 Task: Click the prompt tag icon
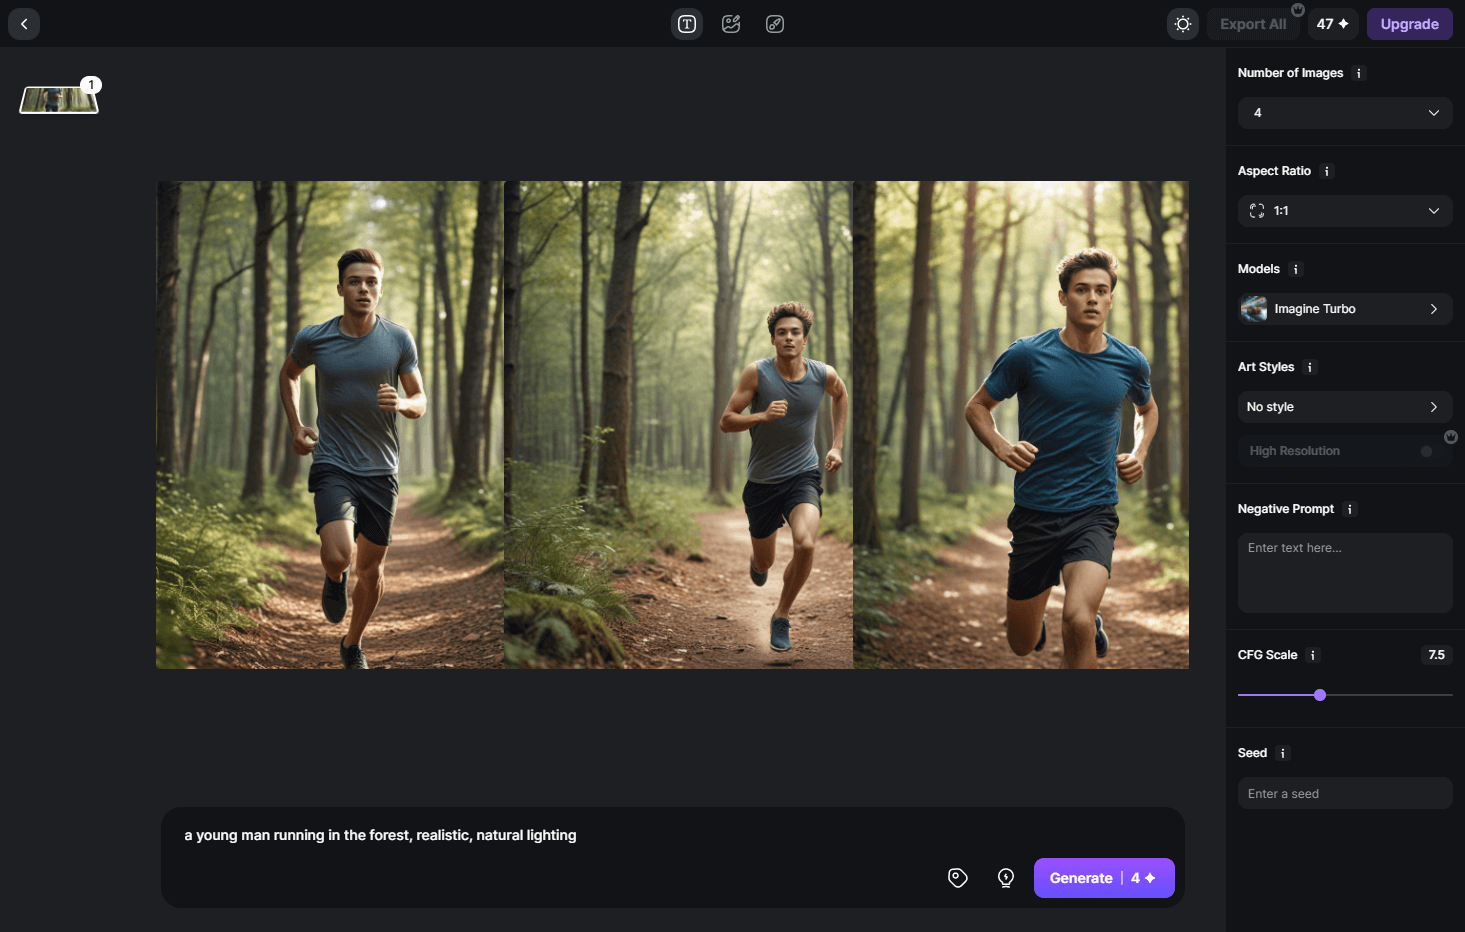click(958, 878)
